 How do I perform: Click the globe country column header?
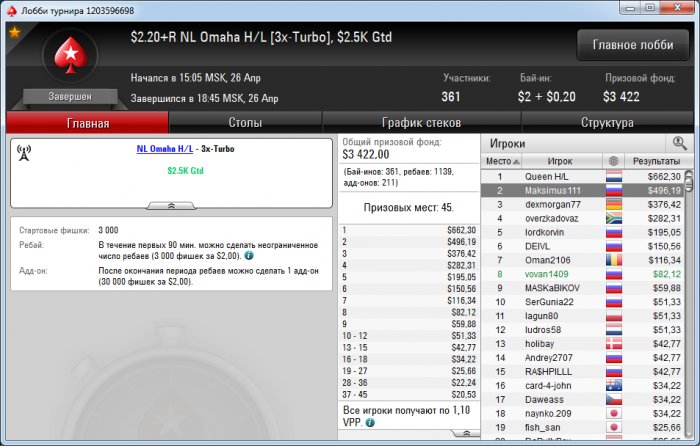tap(613, 161)
